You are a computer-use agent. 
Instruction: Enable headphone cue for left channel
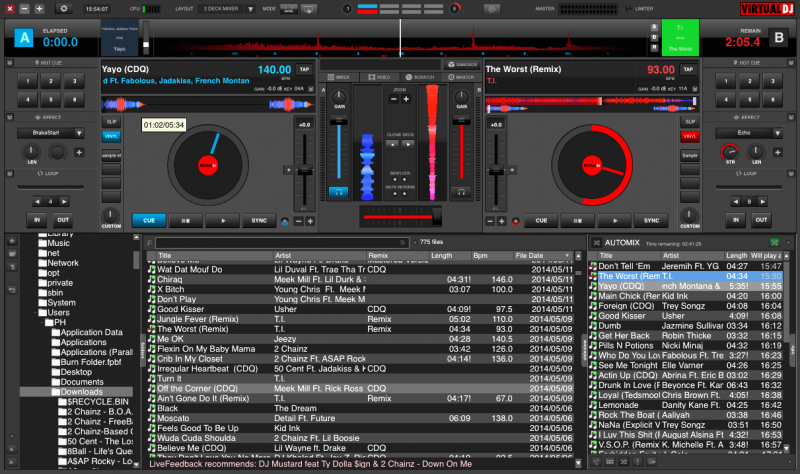click(339, 191)
